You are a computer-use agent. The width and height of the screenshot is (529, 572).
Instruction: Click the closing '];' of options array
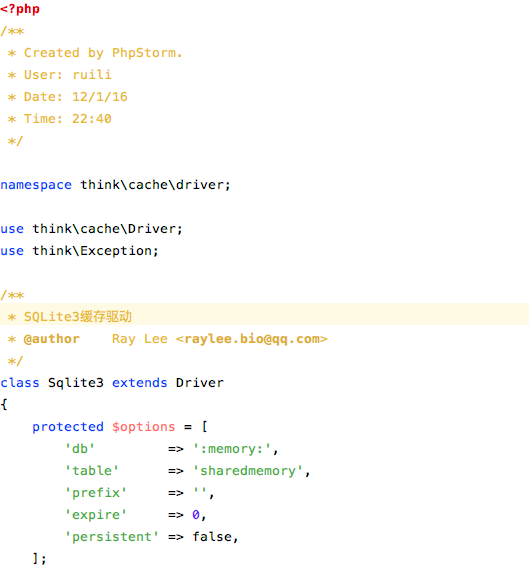click(39, 559)
